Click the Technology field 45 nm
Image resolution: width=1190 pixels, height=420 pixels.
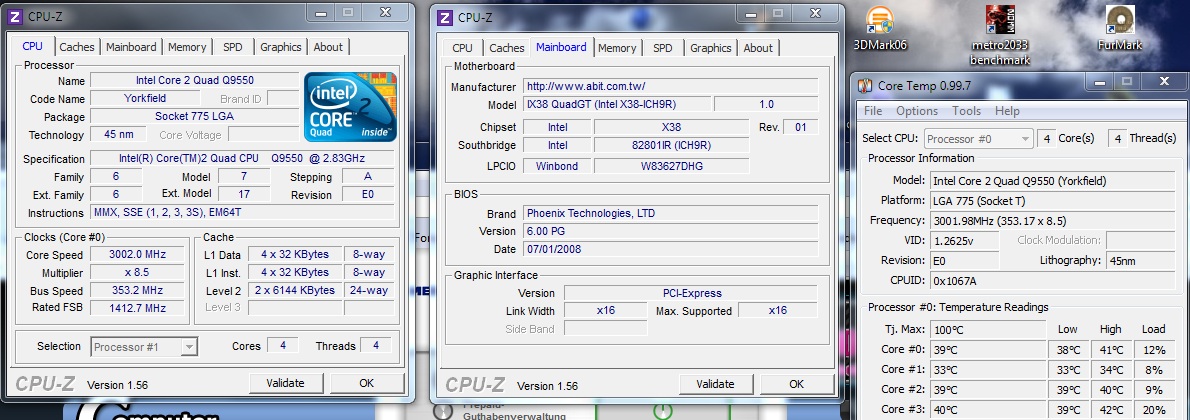[x=118, y=134]
